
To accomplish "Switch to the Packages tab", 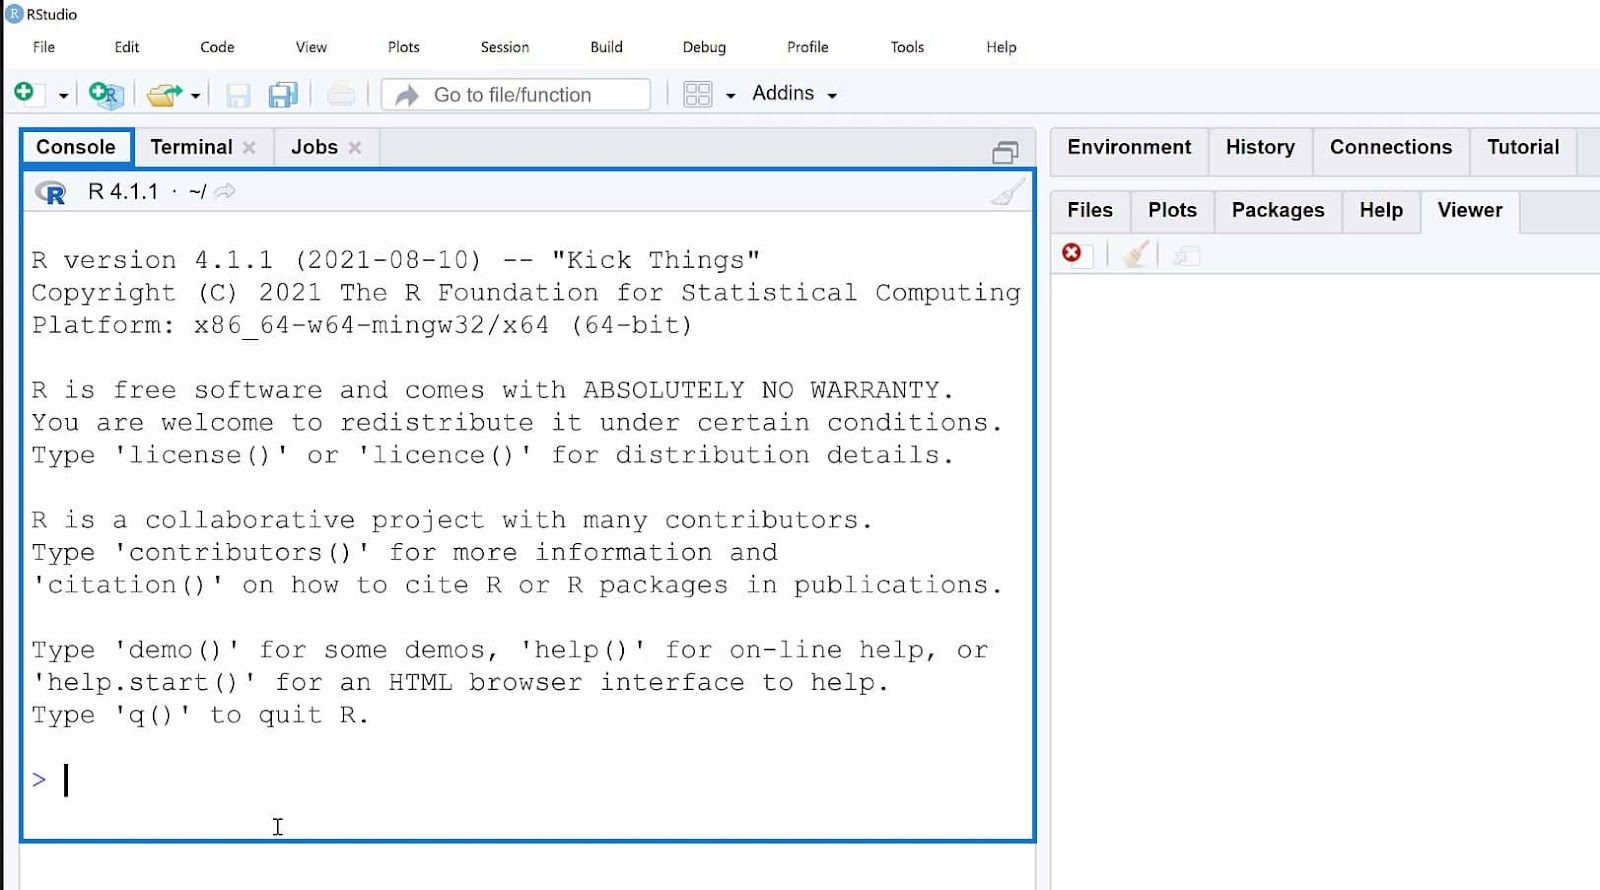I will [x=1278, y=210].
